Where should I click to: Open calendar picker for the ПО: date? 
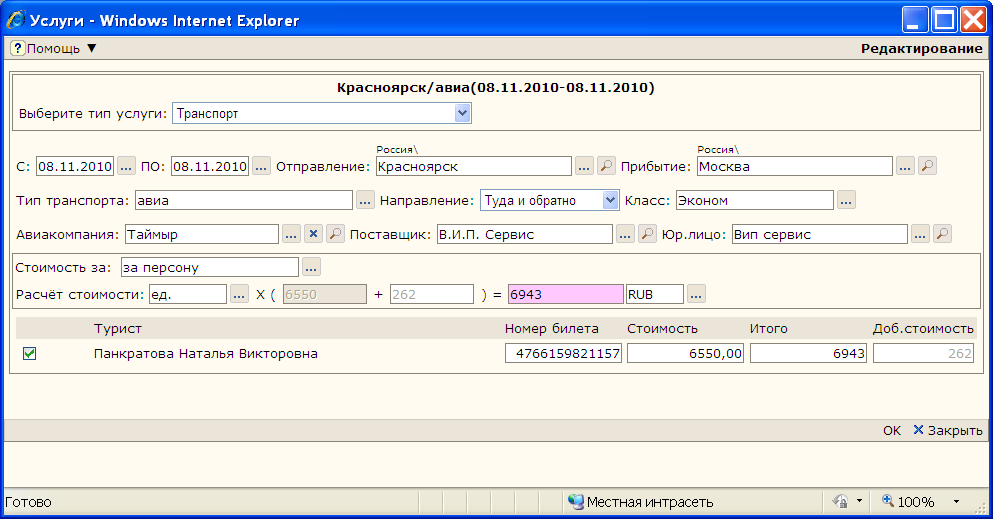[262, 166]
